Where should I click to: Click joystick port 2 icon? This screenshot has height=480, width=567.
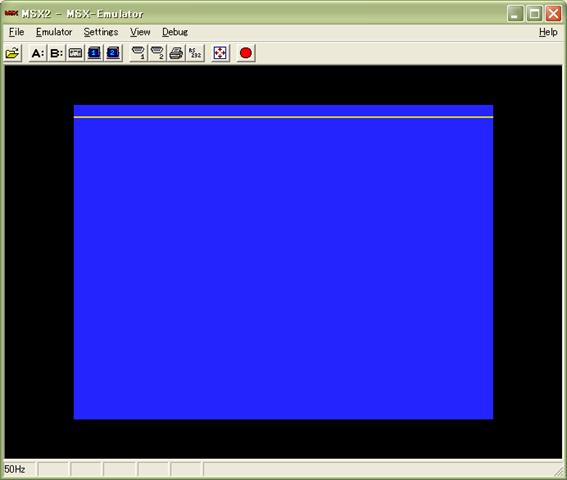tap(157, 53)
